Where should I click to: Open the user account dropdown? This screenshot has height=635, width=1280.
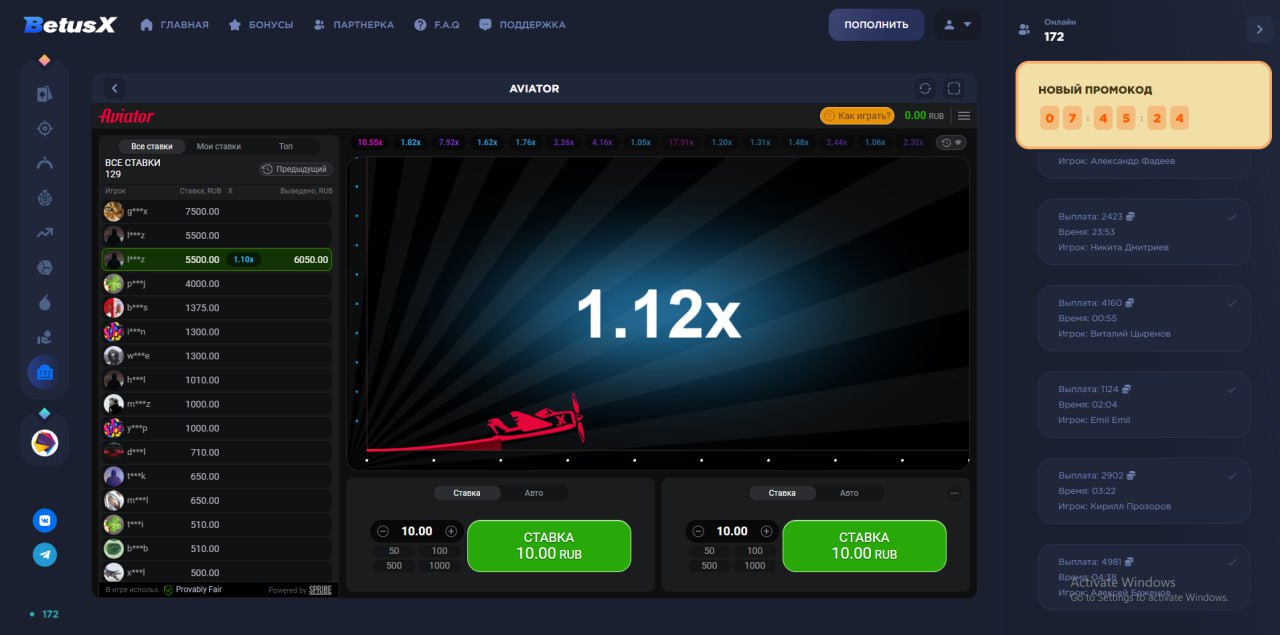point(957,25)
